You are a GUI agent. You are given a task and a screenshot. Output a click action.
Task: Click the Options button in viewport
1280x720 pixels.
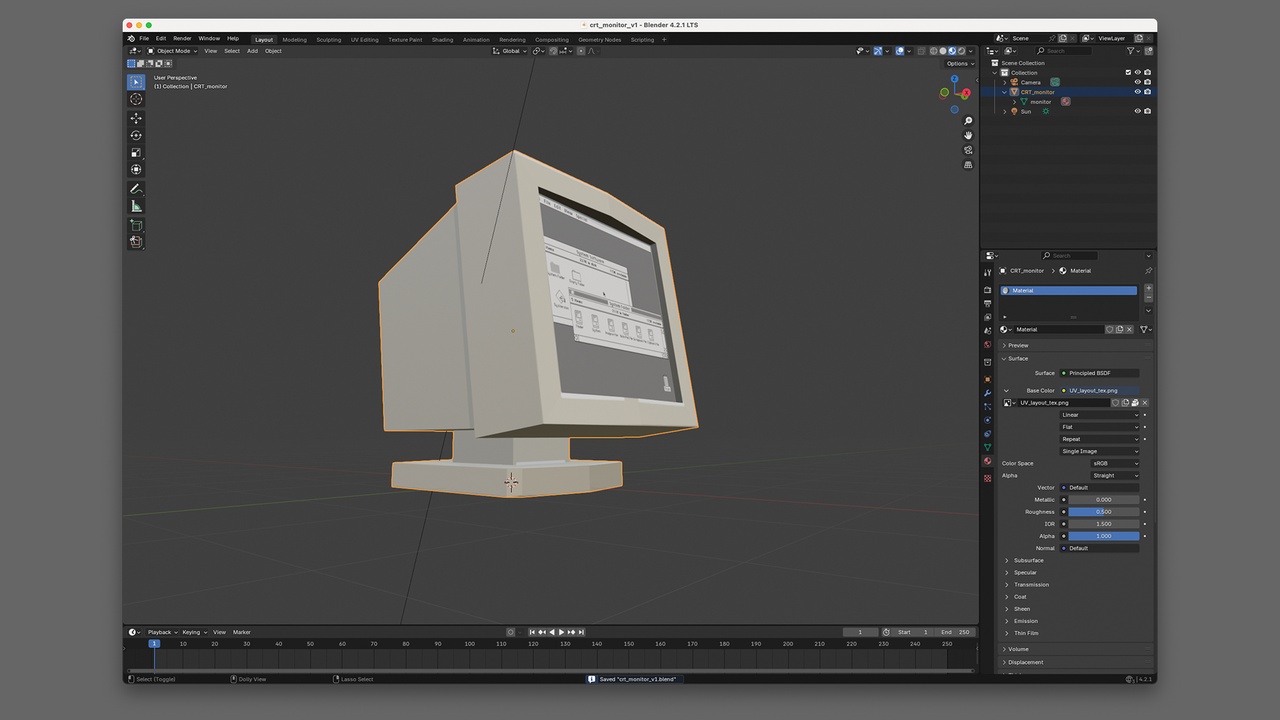[960, 63]
